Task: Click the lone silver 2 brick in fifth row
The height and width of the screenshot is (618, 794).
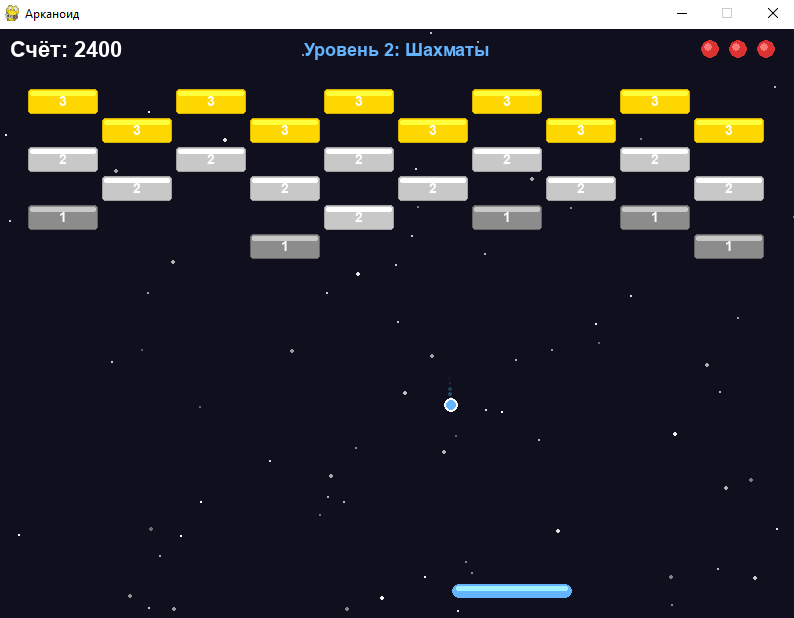Action: coord(359,217)
